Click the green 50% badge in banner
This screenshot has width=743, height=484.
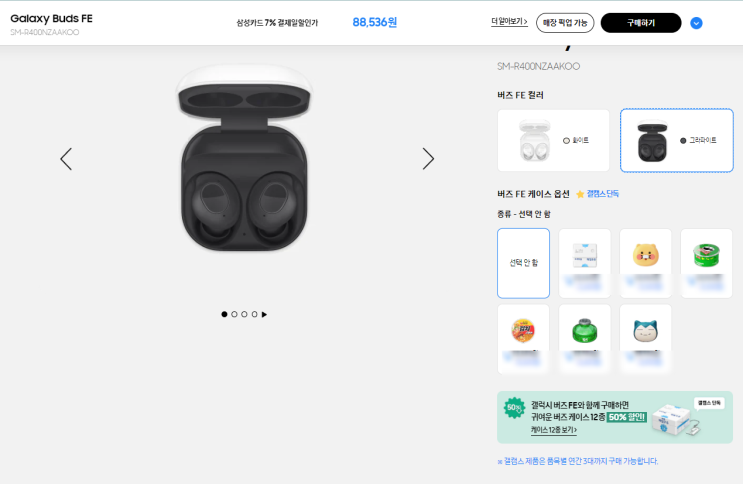point(514,408)
